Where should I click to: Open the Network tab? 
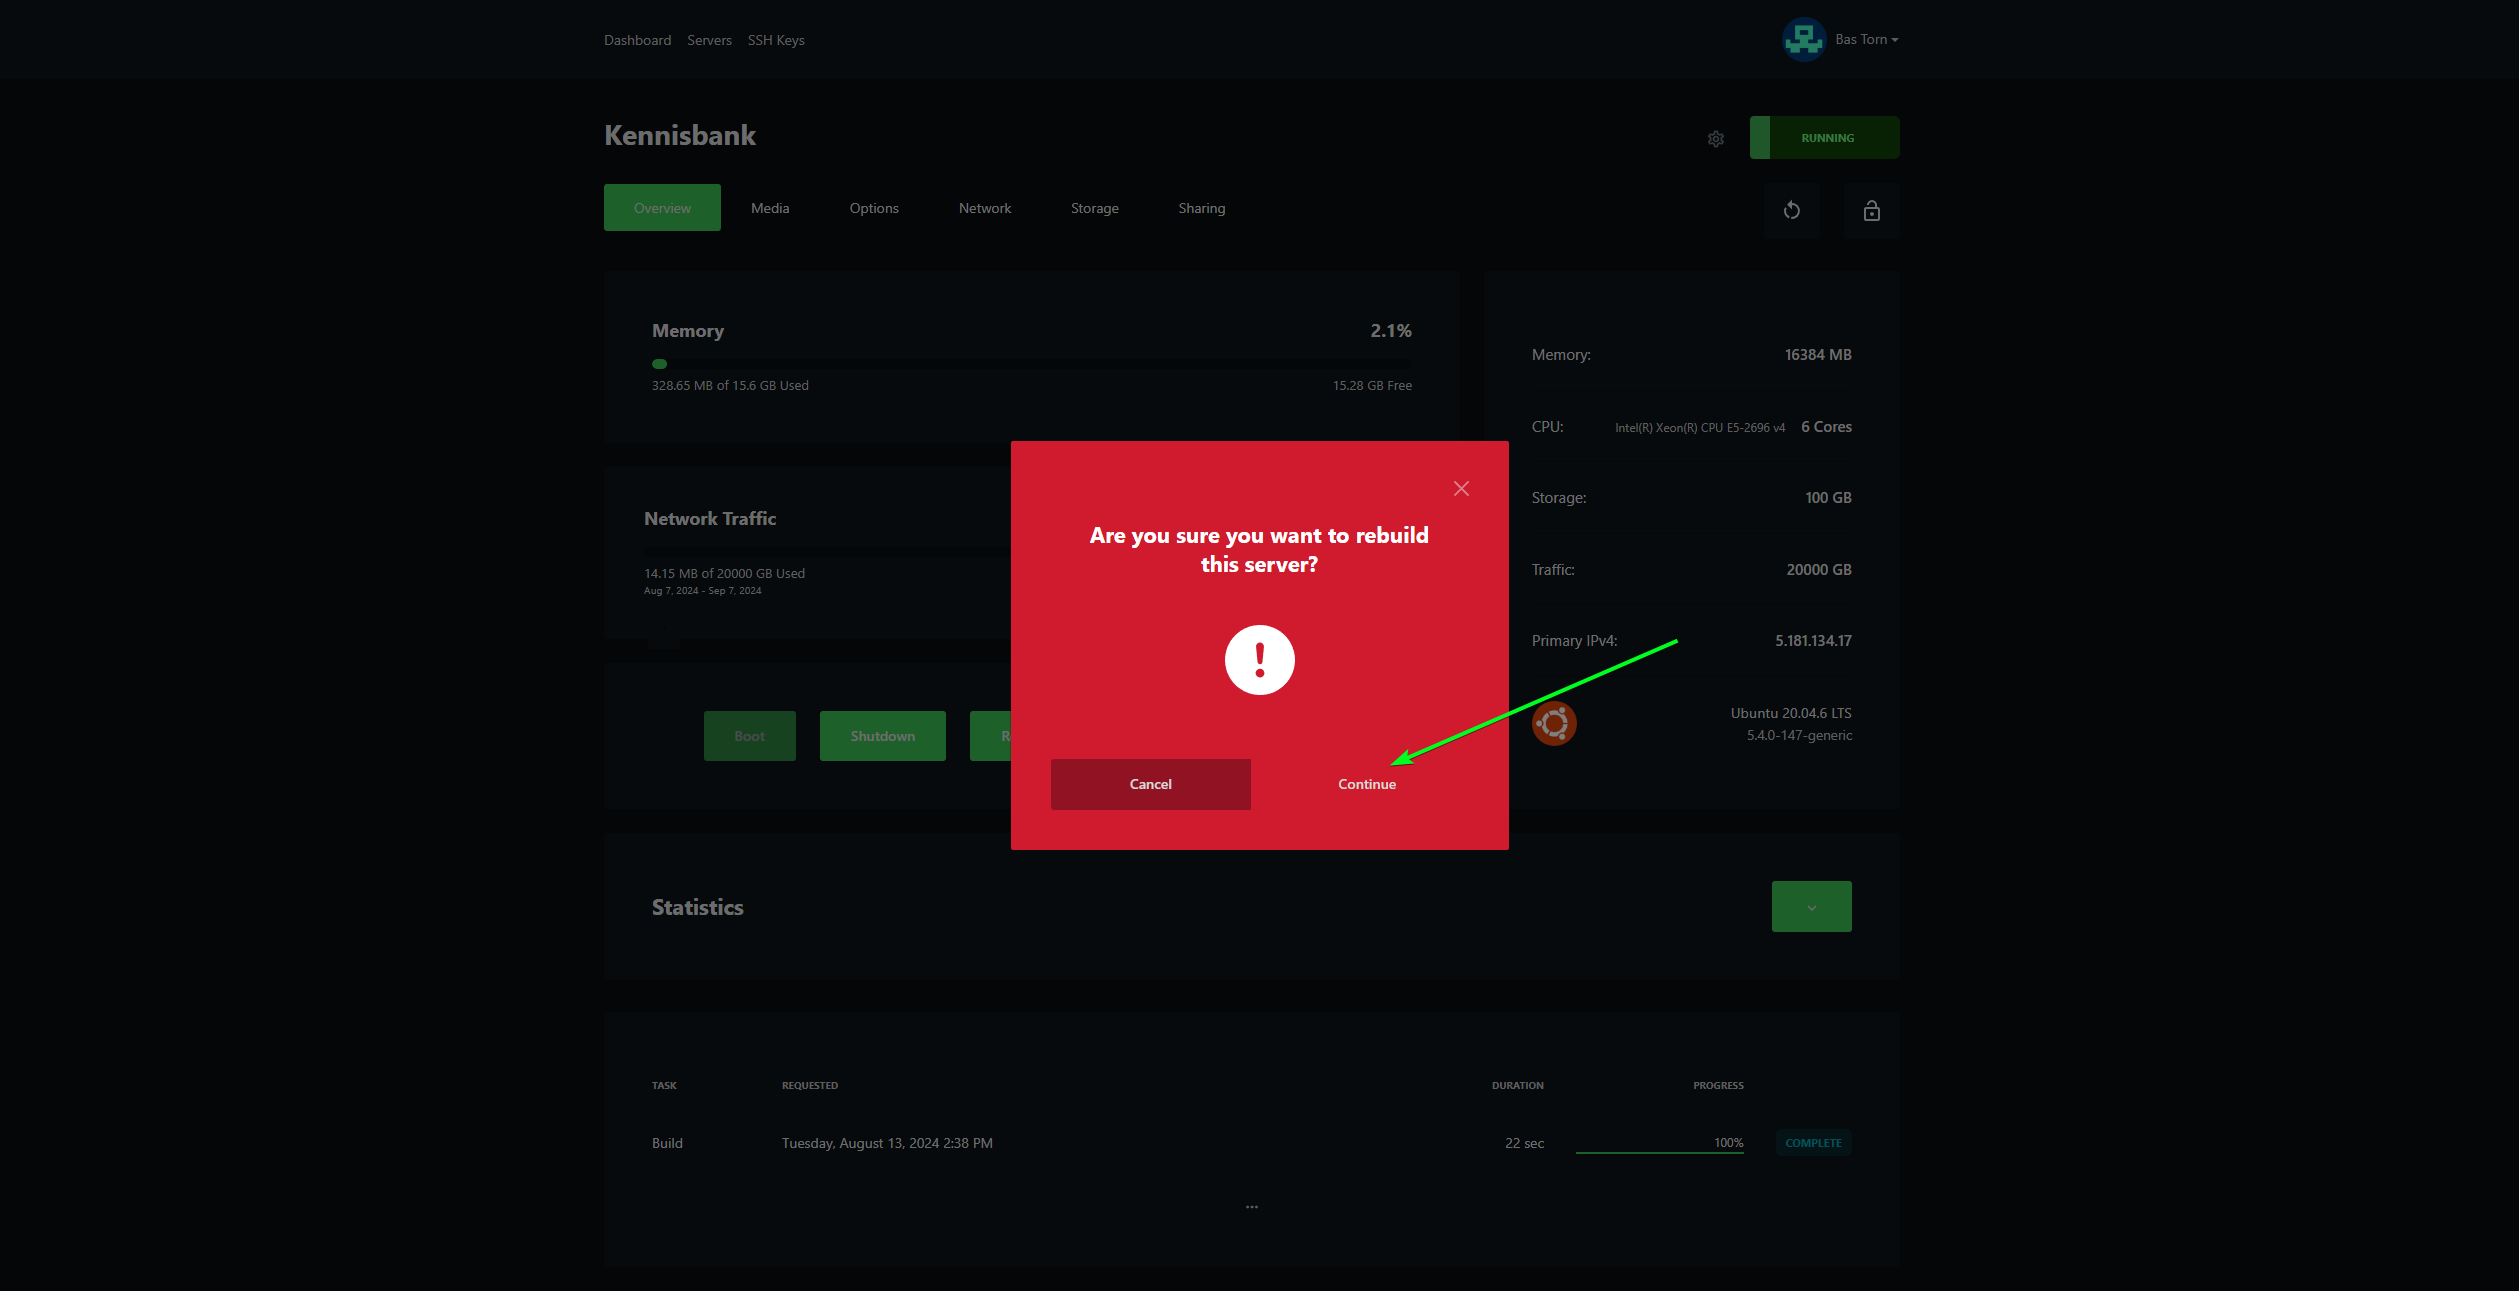tap(984, 208)
